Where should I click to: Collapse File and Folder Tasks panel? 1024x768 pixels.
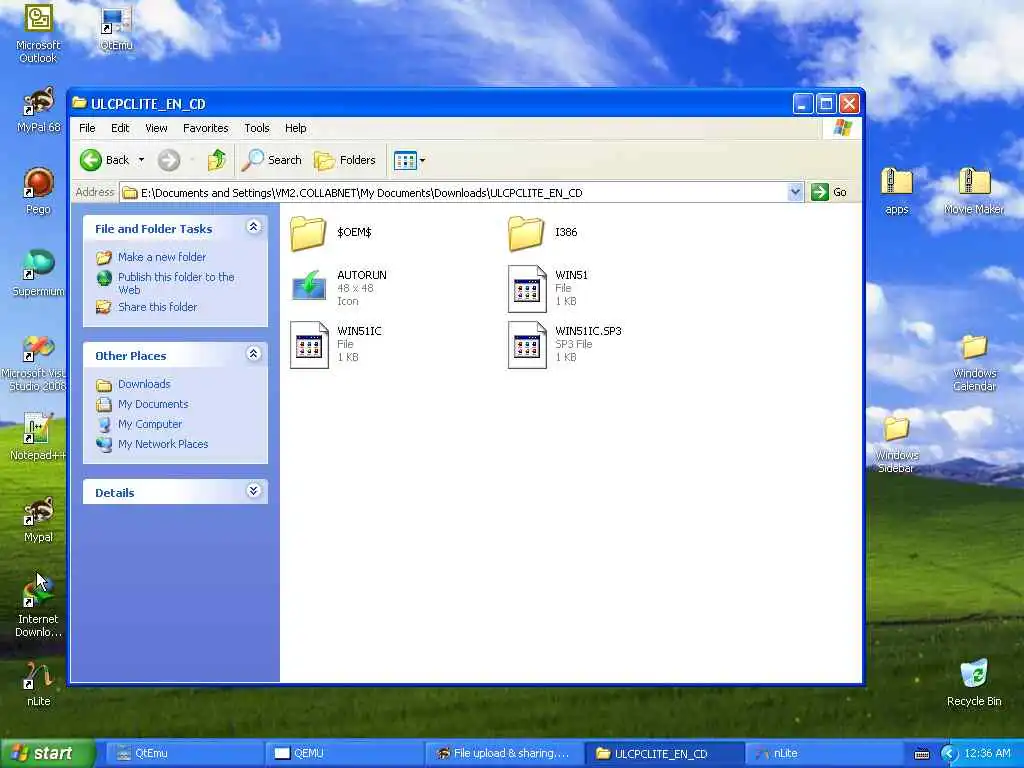tap(253, 227)
